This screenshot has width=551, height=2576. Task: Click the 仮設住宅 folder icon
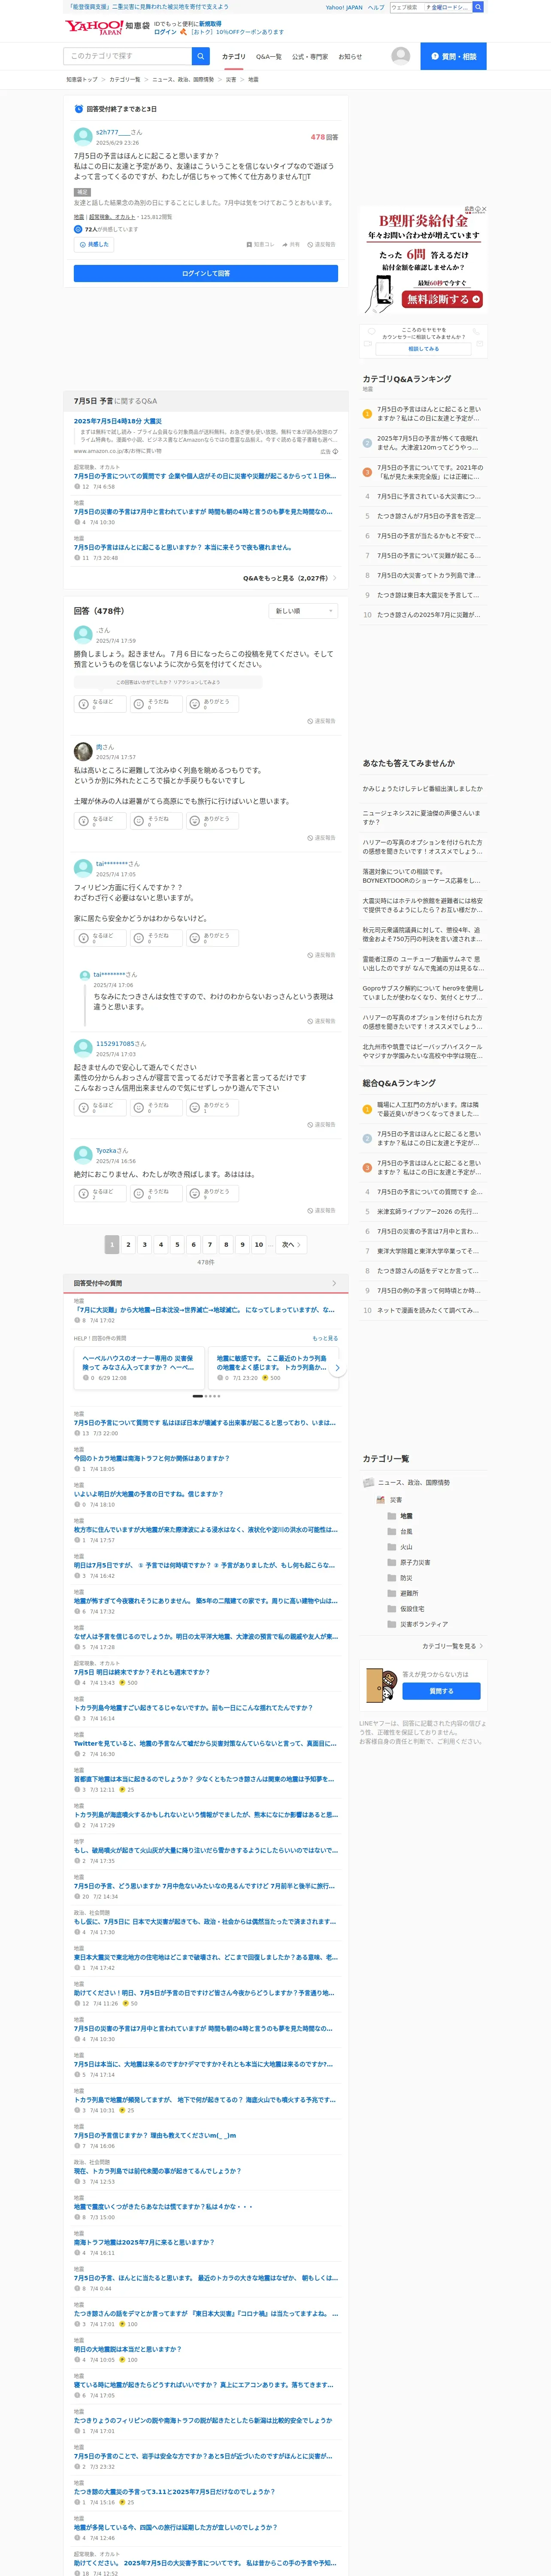coord(392,1609)
